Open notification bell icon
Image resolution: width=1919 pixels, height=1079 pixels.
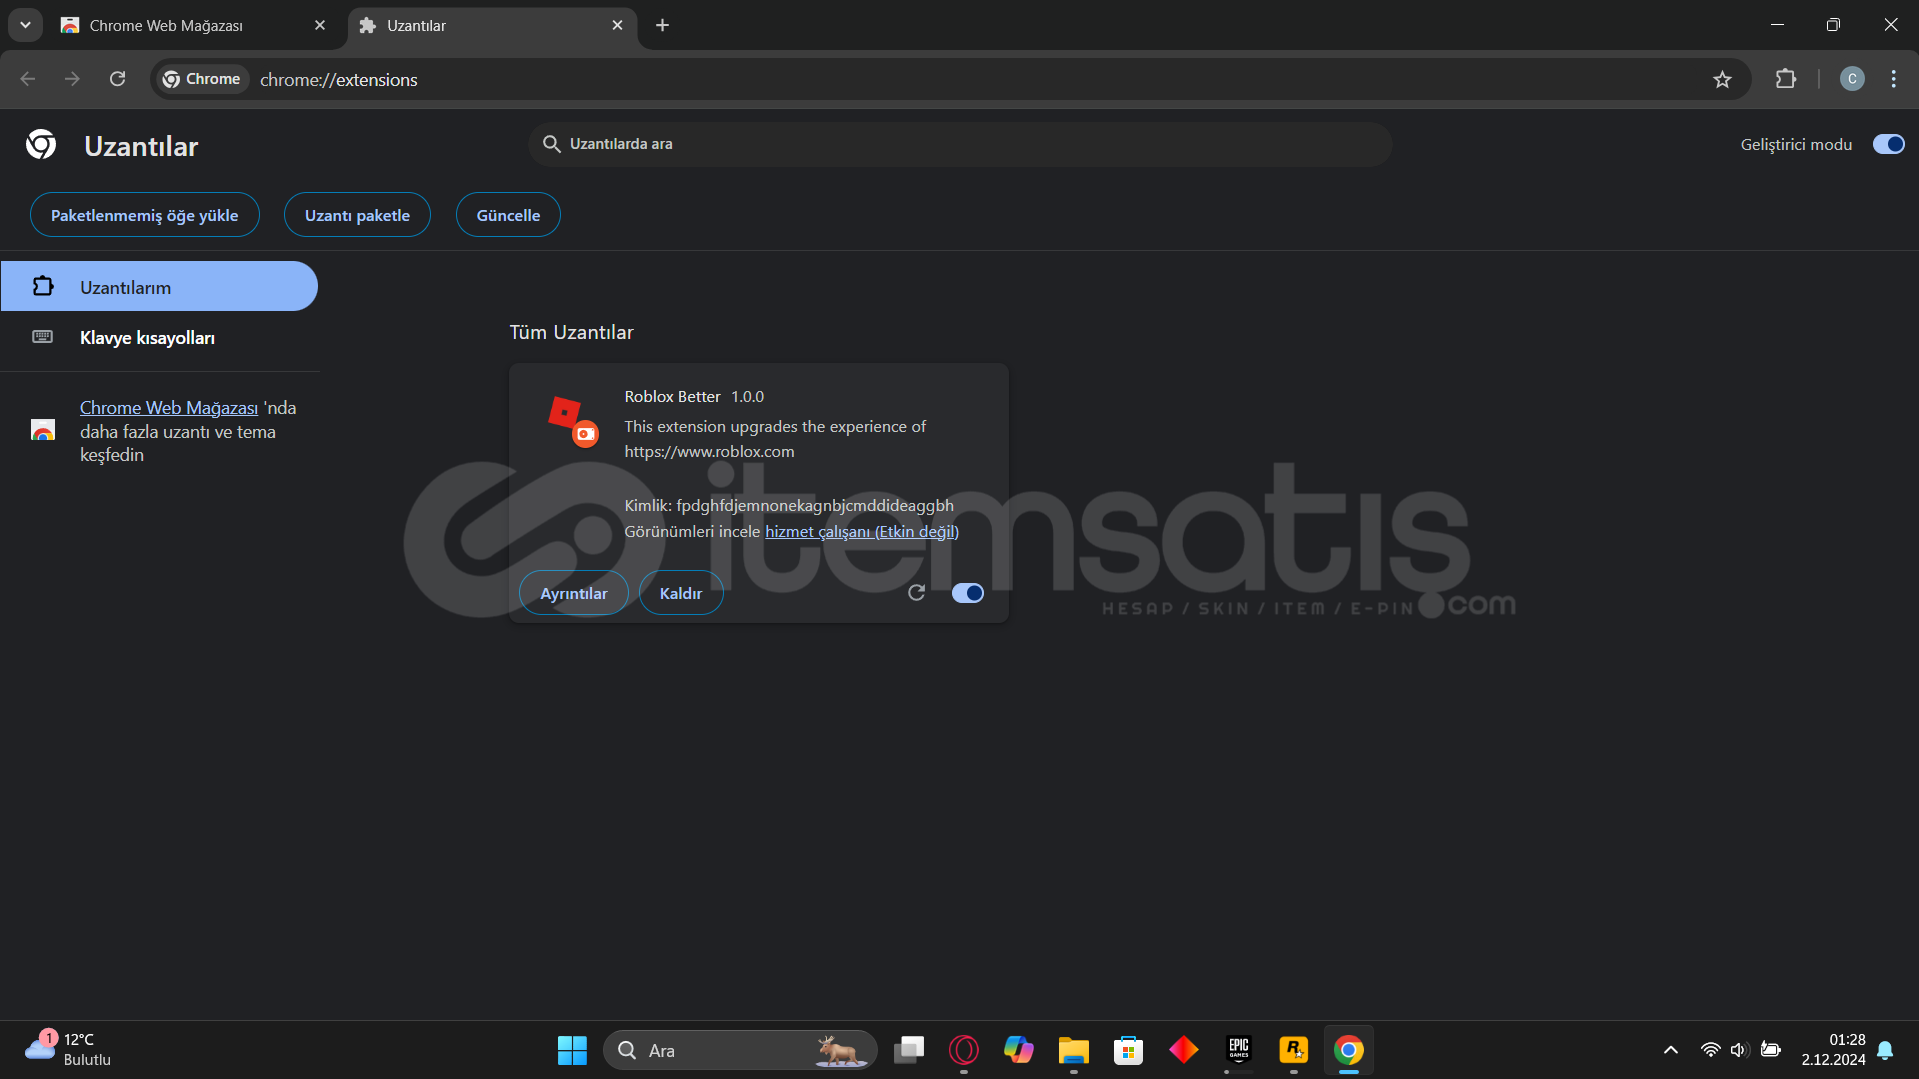[x=1885, y=1050]
